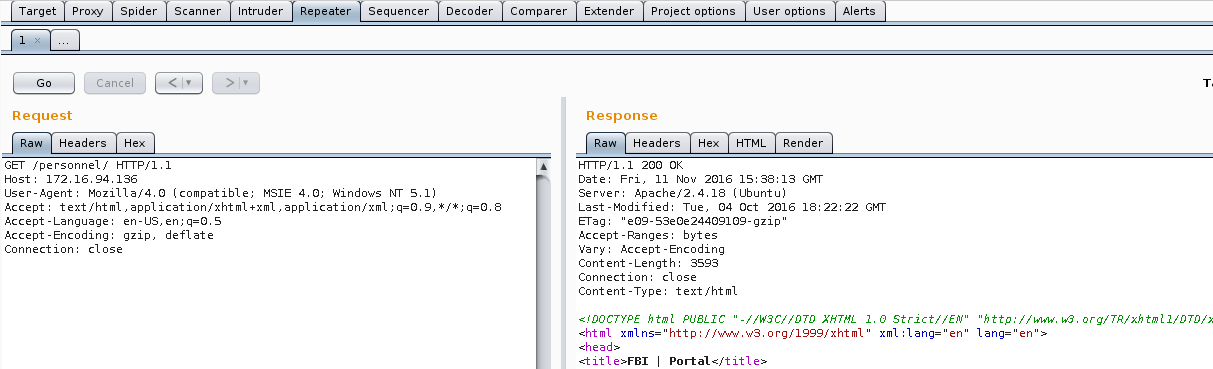This screenshot has height=369, width=1213.
Task: Click the ETag header line
Action: (683, 221)
